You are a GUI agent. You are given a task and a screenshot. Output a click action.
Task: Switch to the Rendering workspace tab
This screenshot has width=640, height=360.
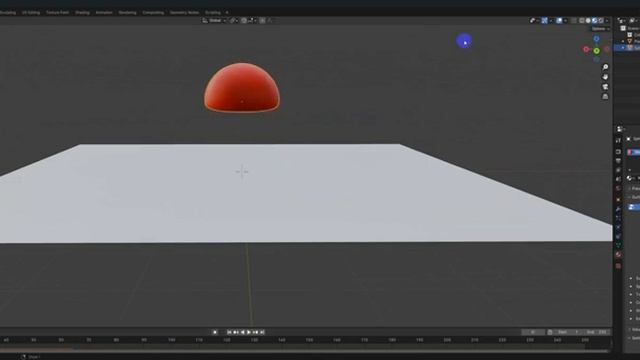tap(127, 13)
